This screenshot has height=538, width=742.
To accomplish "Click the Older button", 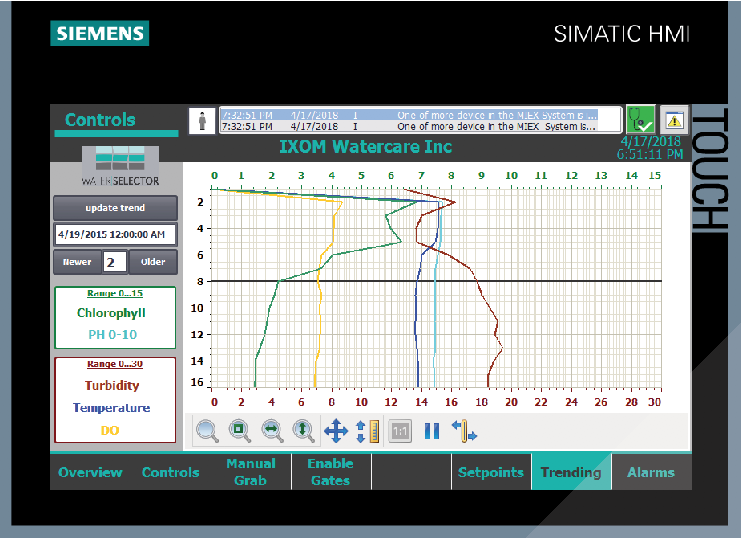I will coord(153,262).
